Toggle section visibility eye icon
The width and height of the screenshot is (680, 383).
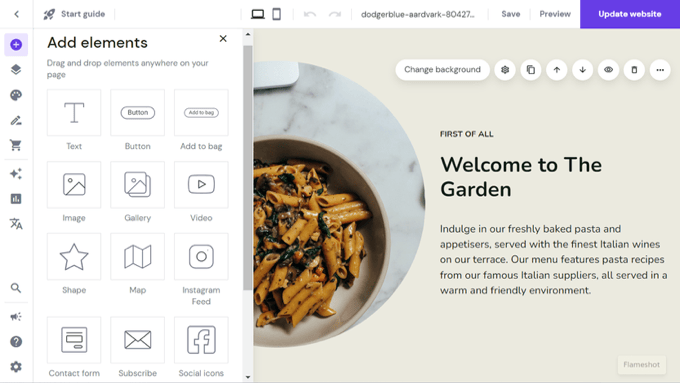click(x=608, y=70)
